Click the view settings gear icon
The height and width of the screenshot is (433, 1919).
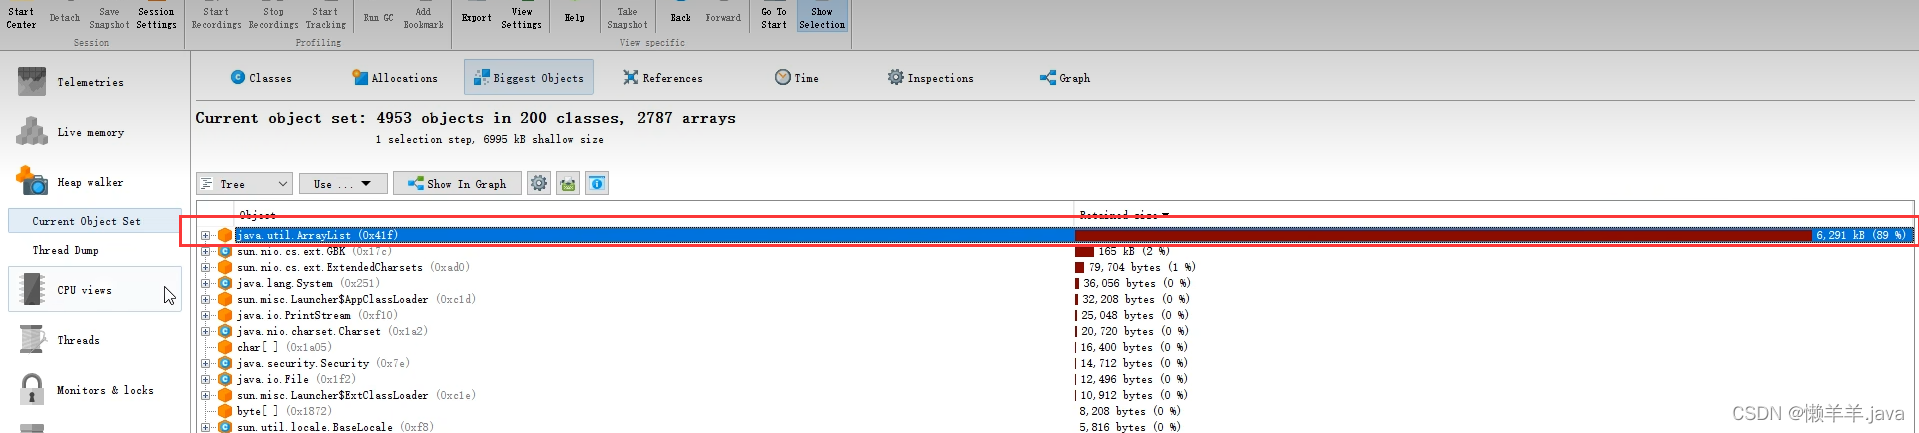(x=539, y=183)
